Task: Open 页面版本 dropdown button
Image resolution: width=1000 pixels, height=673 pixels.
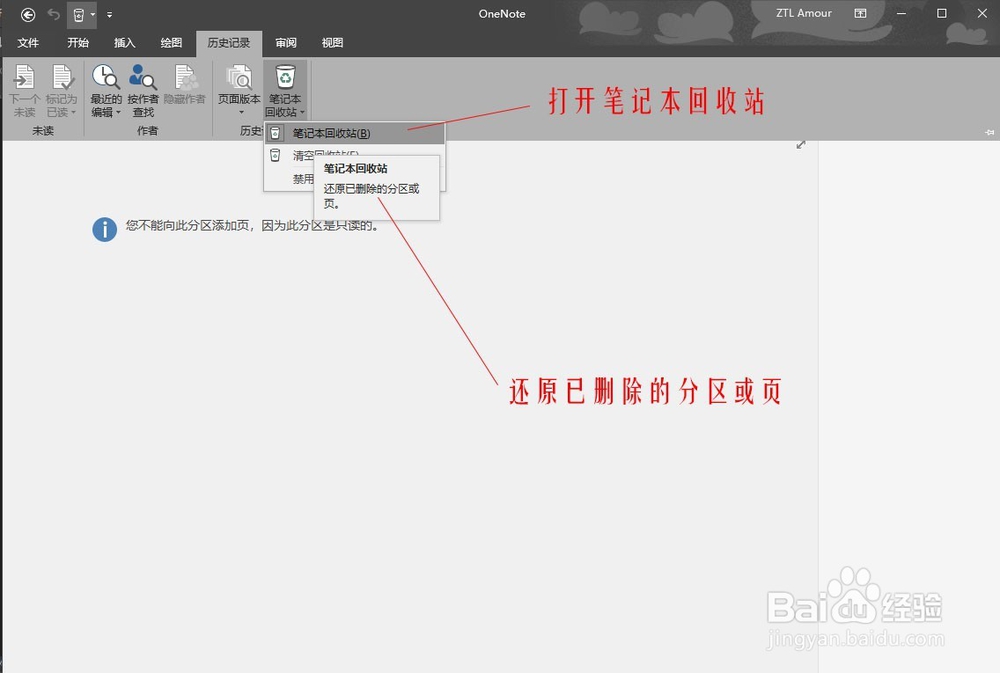Action: (x=239, y=89)
